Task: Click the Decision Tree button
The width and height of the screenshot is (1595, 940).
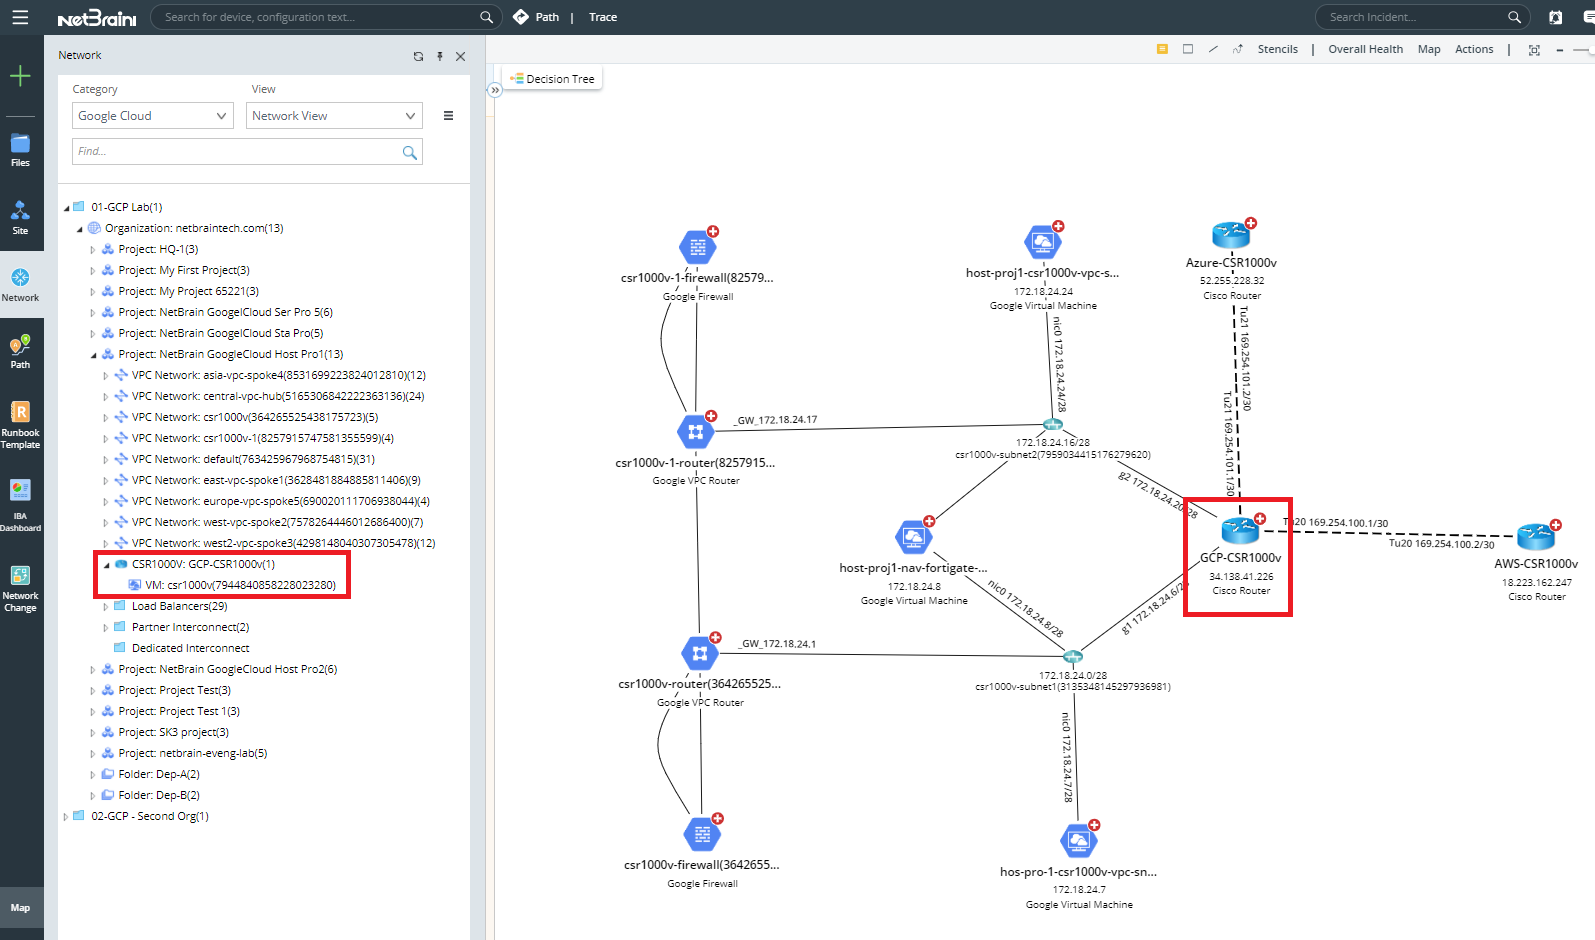Action: point(553,79)
